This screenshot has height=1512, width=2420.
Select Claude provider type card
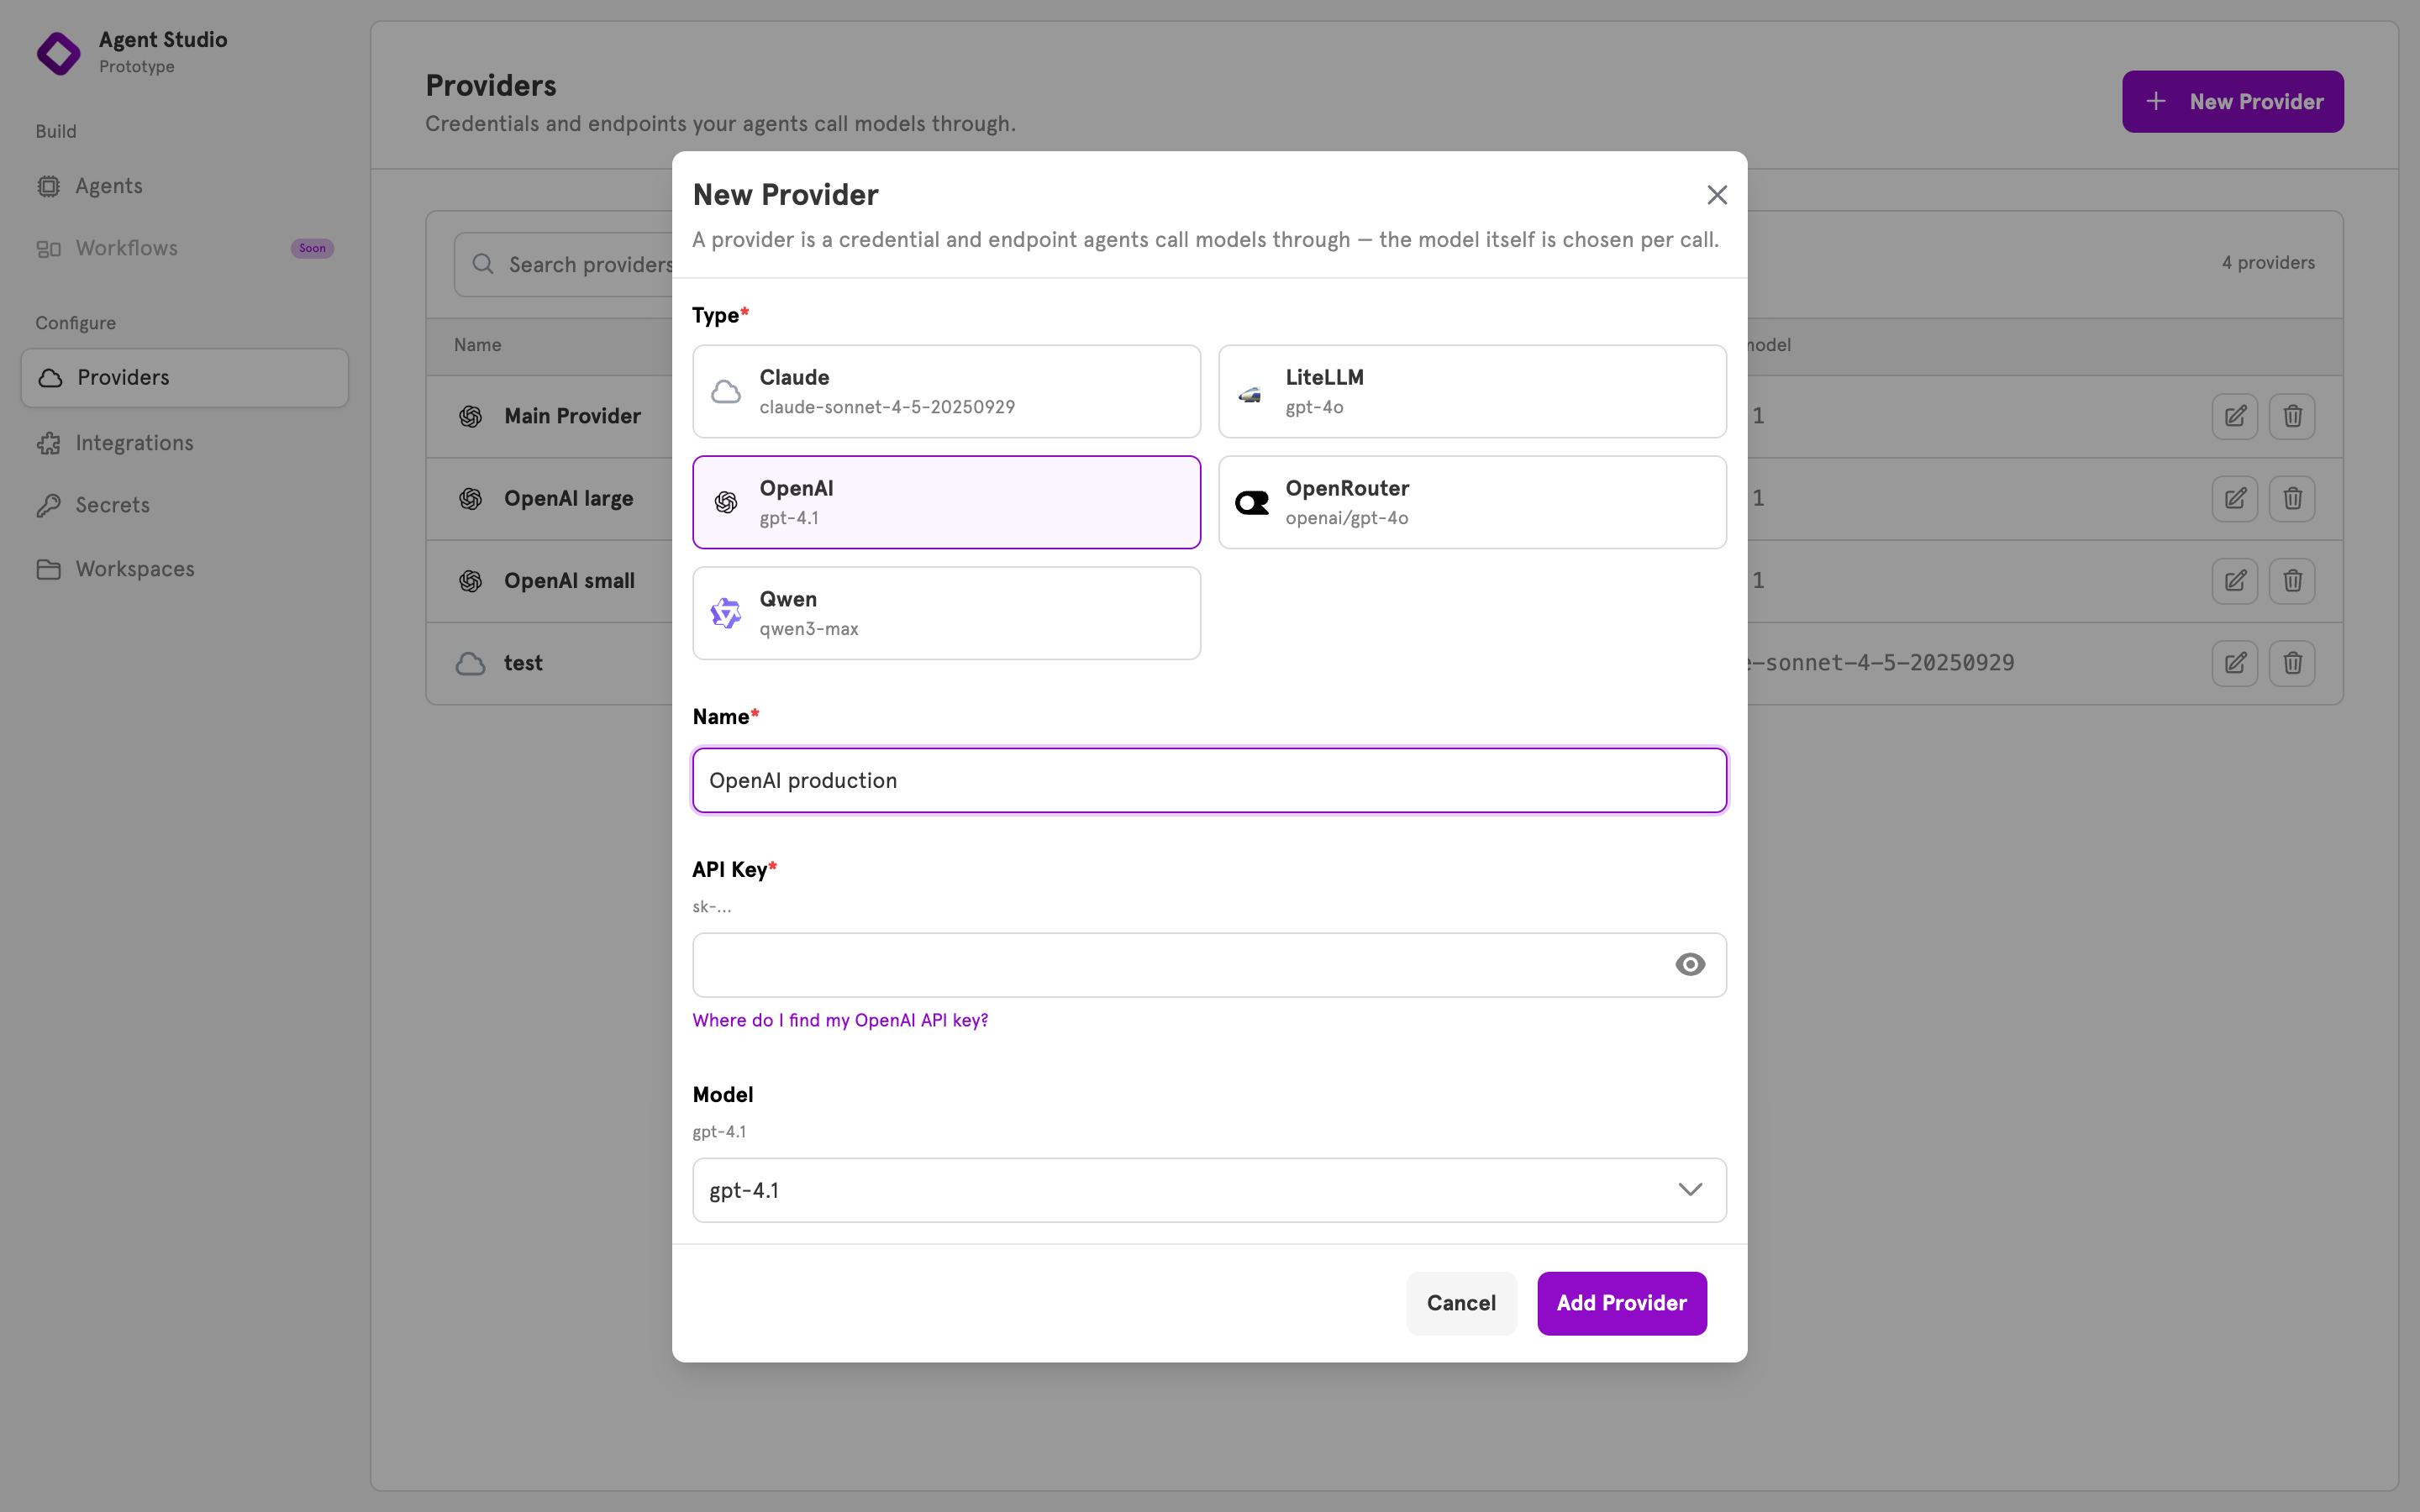(946, 391)
